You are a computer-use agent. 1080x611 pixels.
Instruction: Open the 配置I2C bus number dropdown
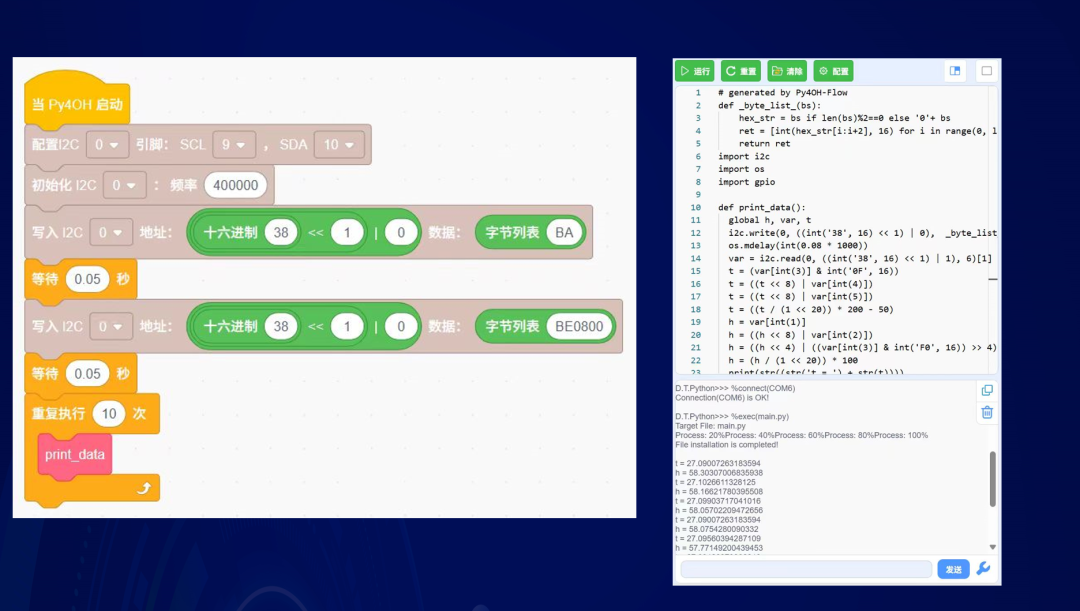(107, 145)
